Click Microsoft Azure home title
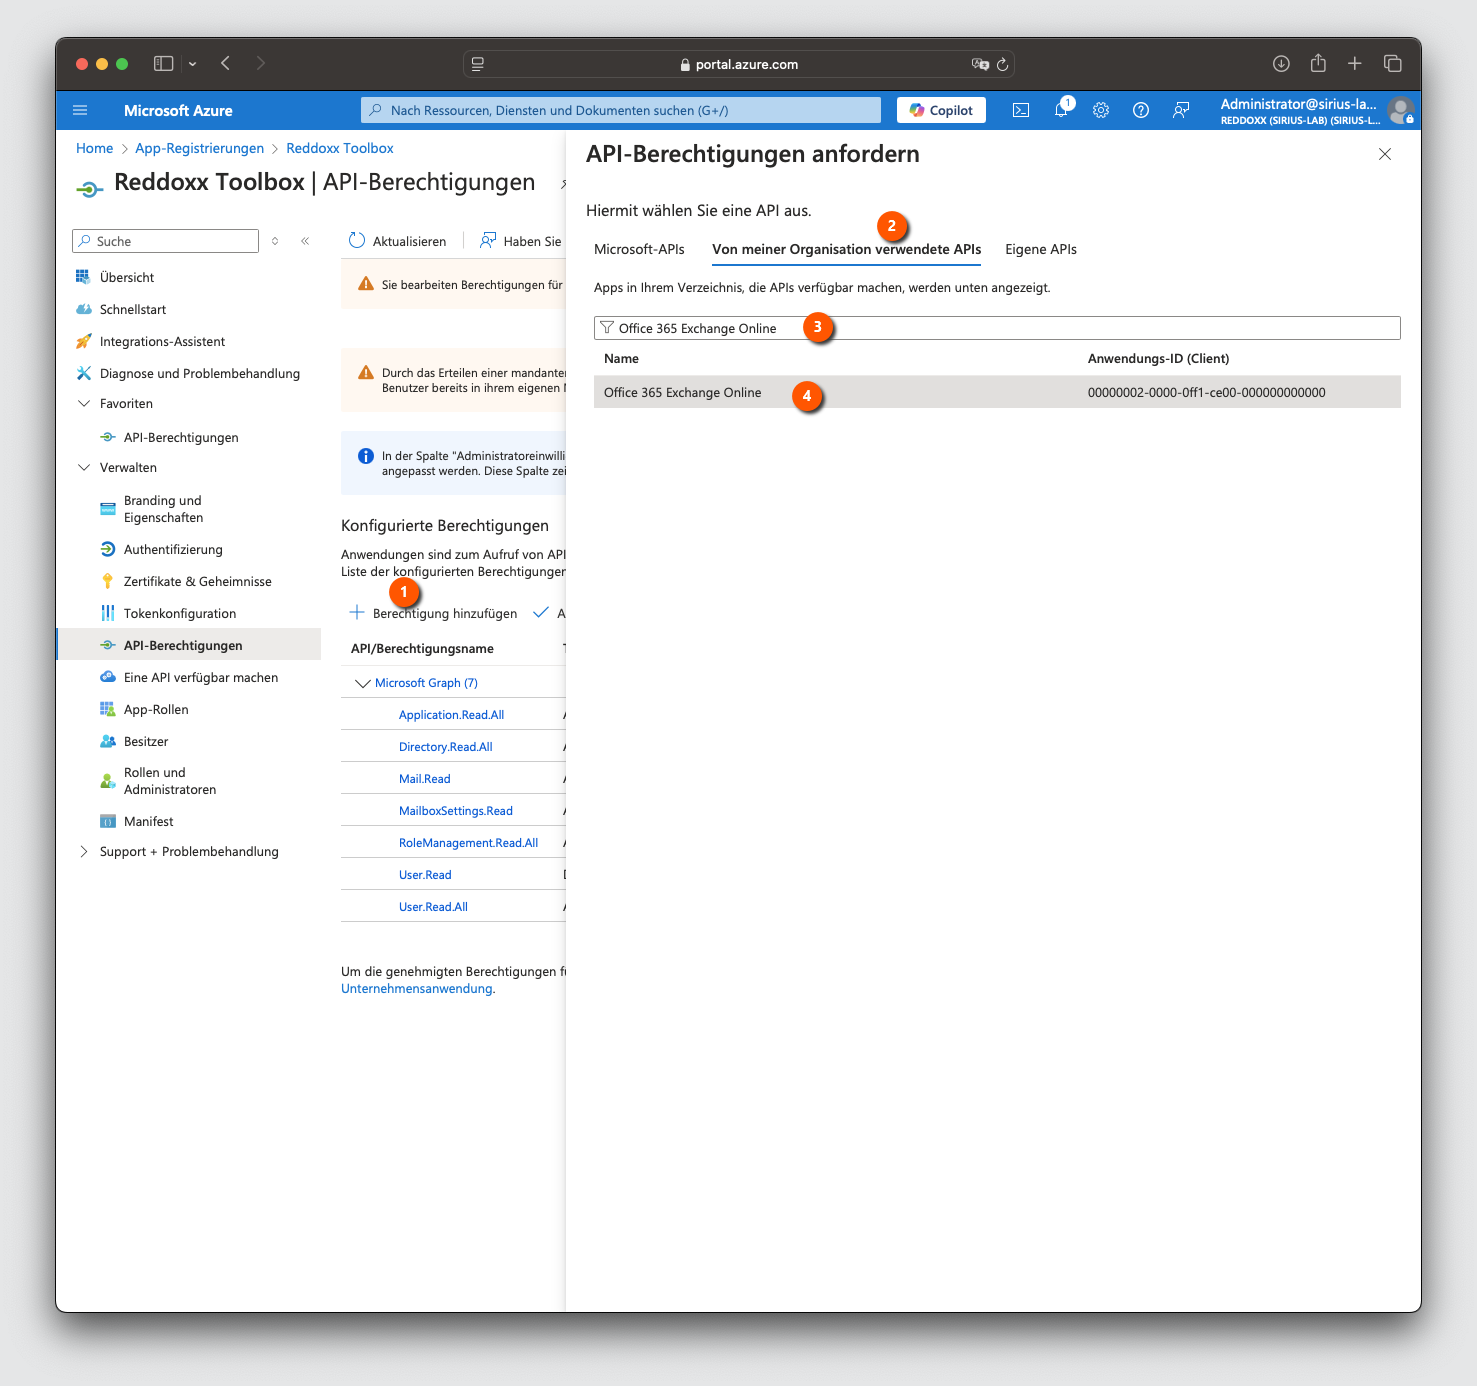 178,111
